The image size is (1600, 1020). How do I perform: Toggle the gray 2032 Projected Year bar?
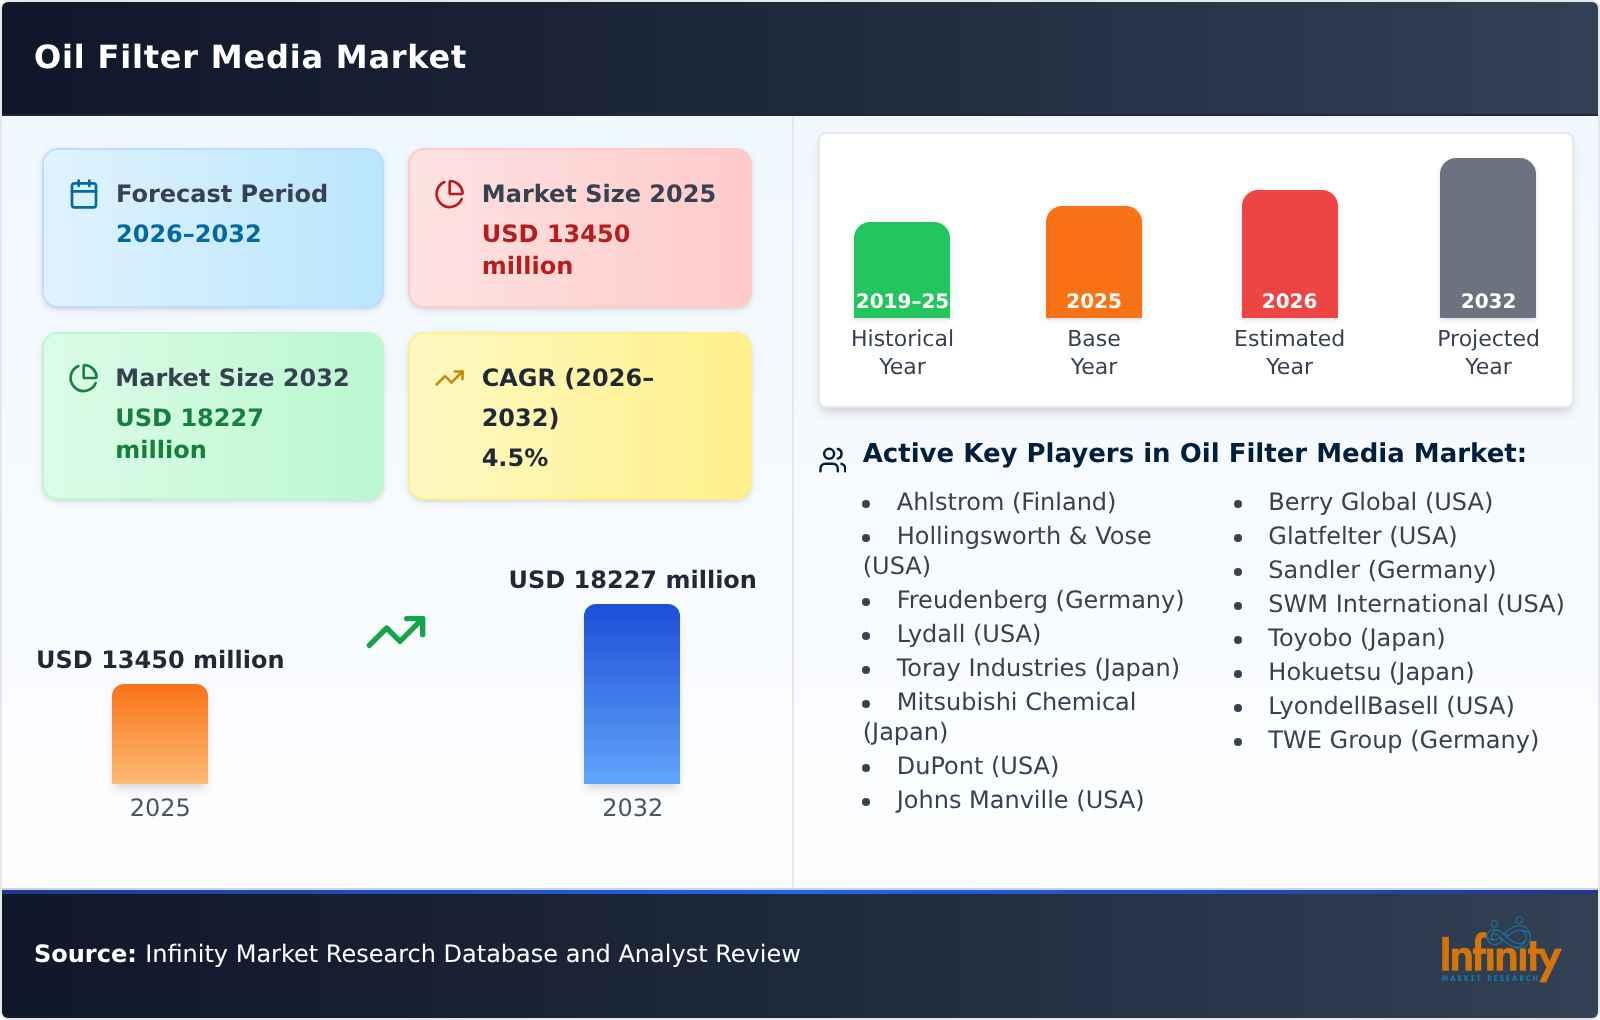pyautogui.click(x=1487, y=240)
